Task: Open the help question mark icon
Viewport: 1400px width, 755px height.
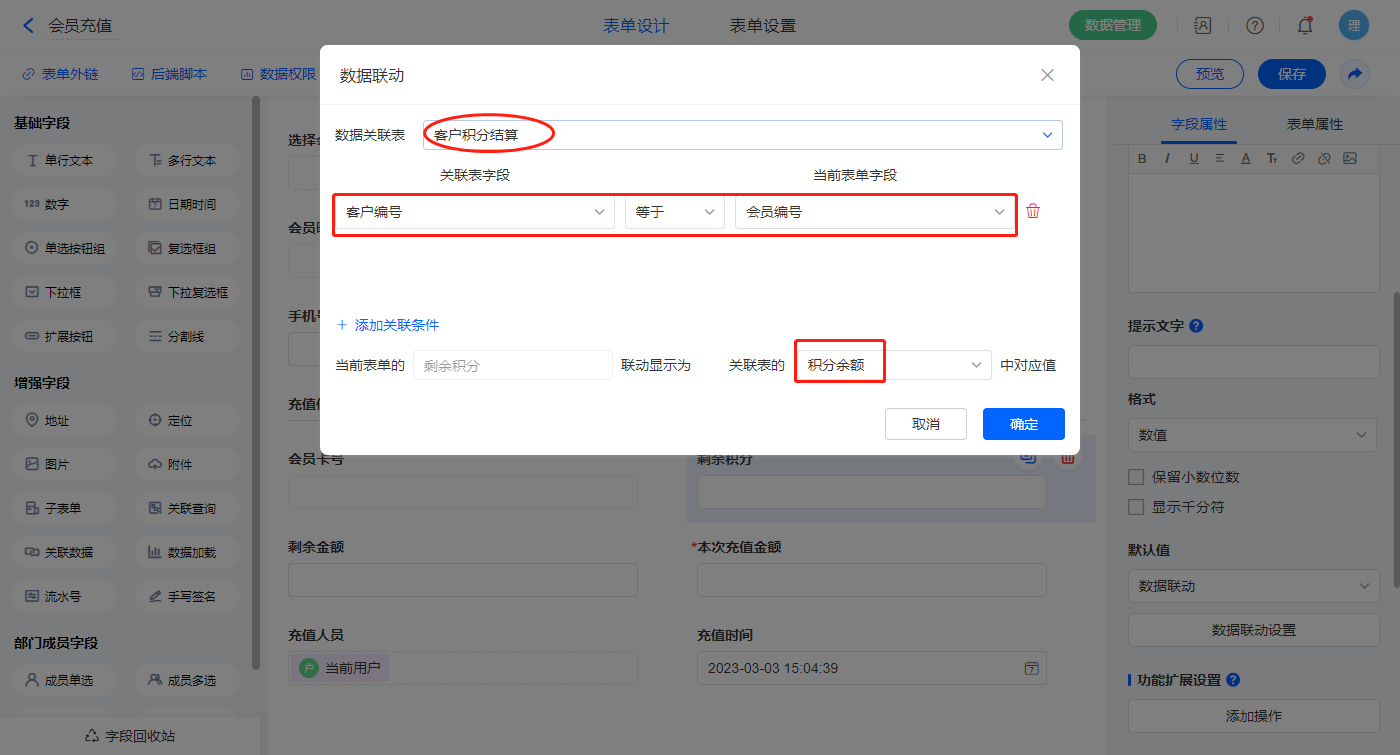Action: (x=1254, y=26)
